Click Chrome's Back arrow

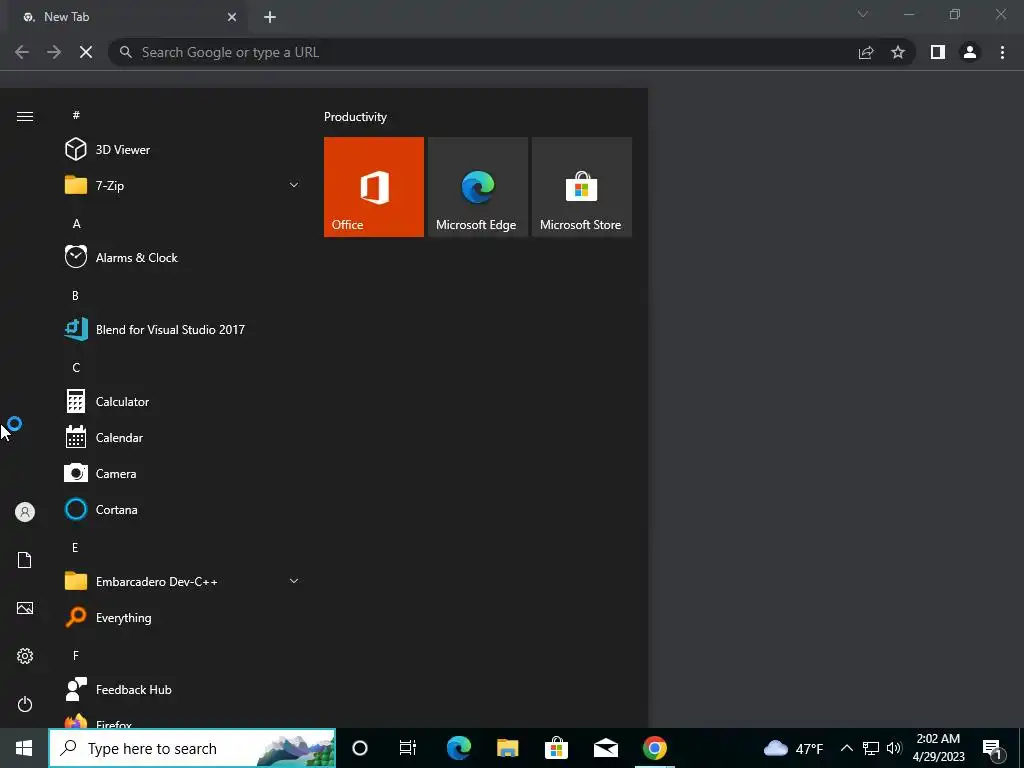[x=22, y=52]
